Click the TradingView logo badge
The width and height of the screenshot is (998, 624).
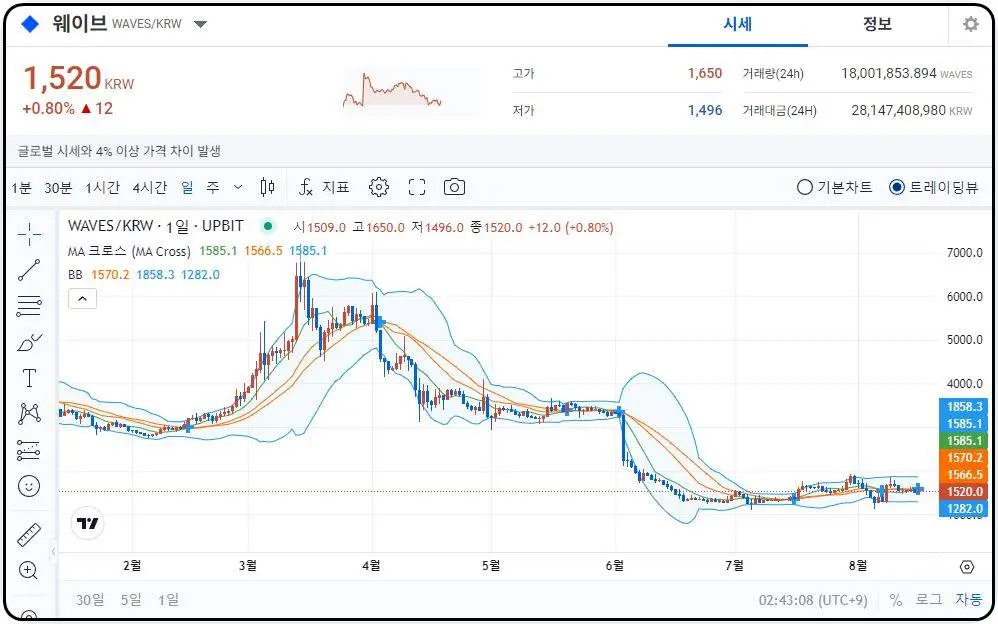tap(87, 523)
